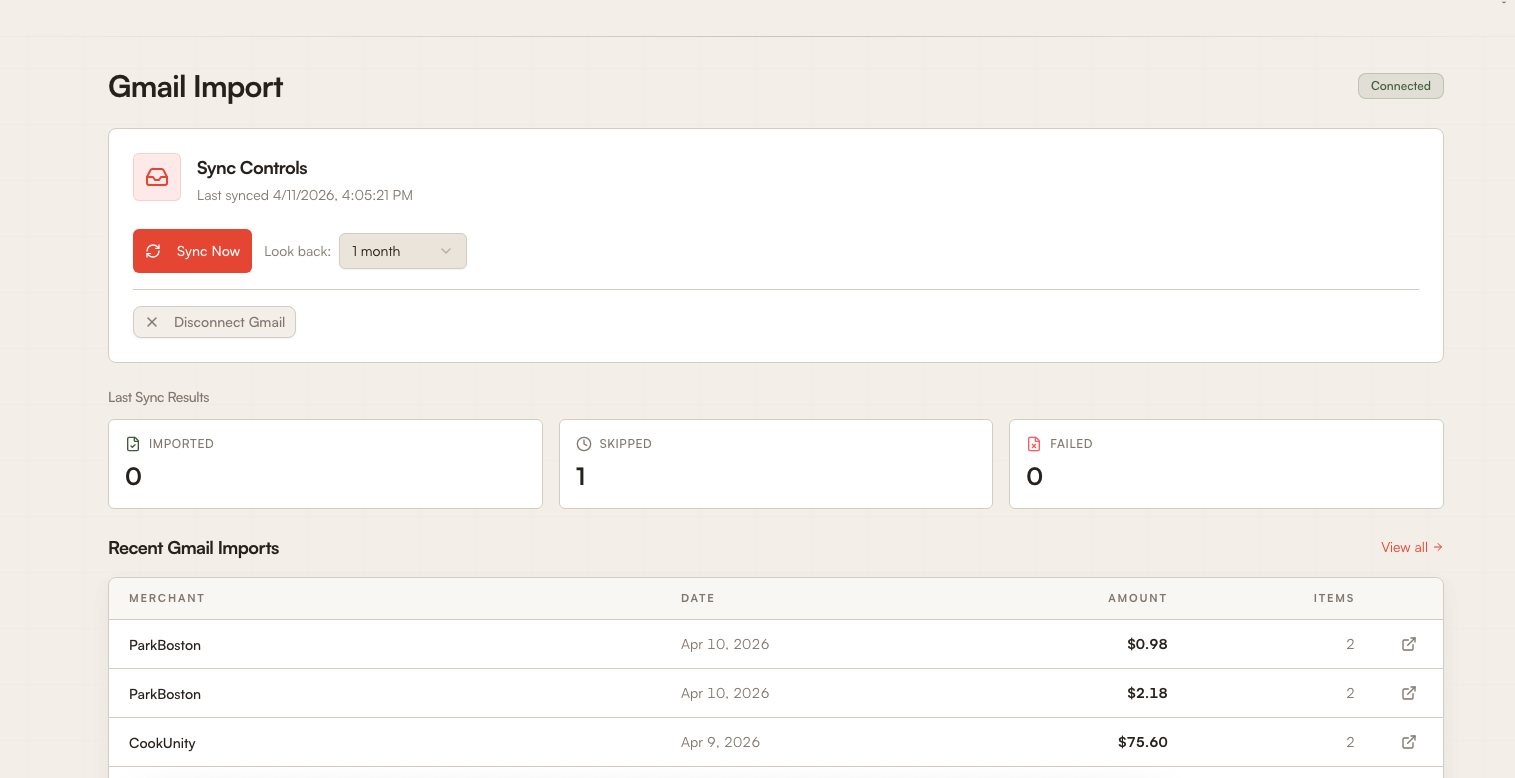Click the chevron on the 1 month selector
The width and height of the screenshot is (1515, 778).
[x=448, y=251]
